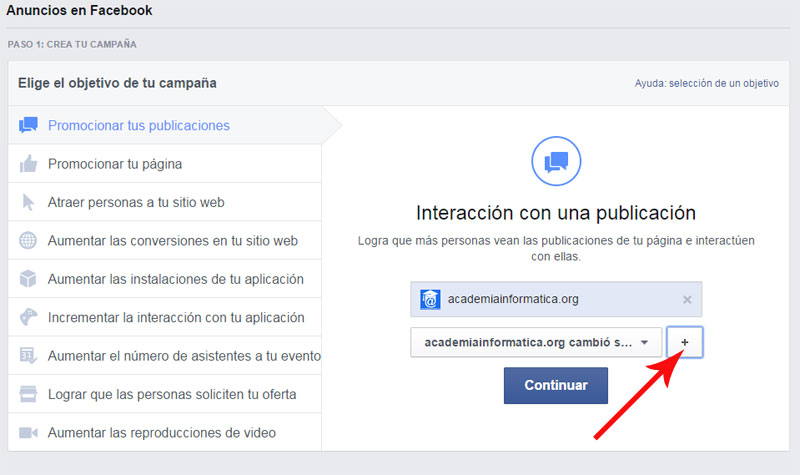Viewport: 800px width, 475px height.
Task: Click the 'PASO 1: CREA TU CAMPAÑA' step label
Action: click(x=72, y=44)
